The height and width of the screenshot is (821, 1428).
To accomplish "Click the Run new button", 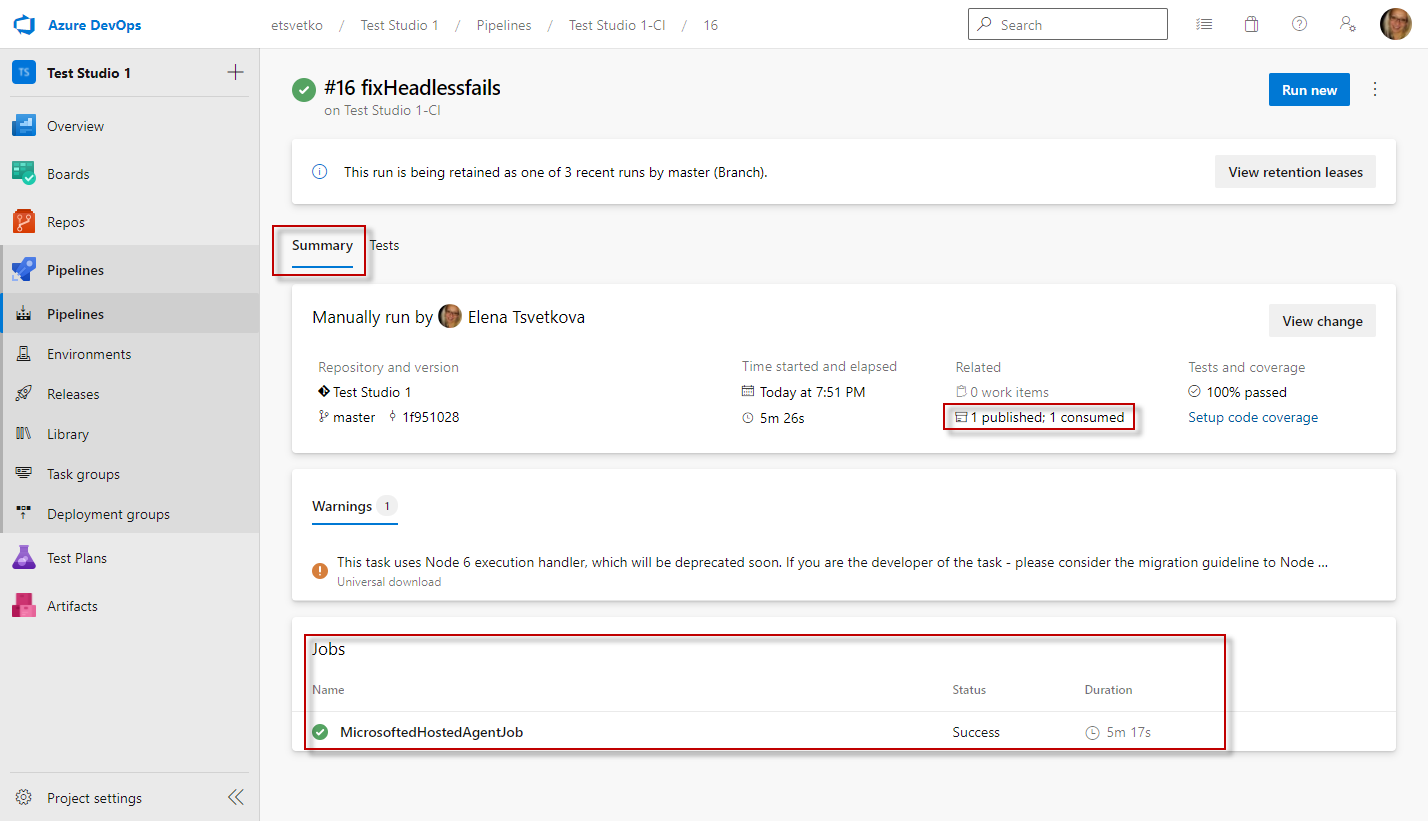I will [x=1309, y=90].
